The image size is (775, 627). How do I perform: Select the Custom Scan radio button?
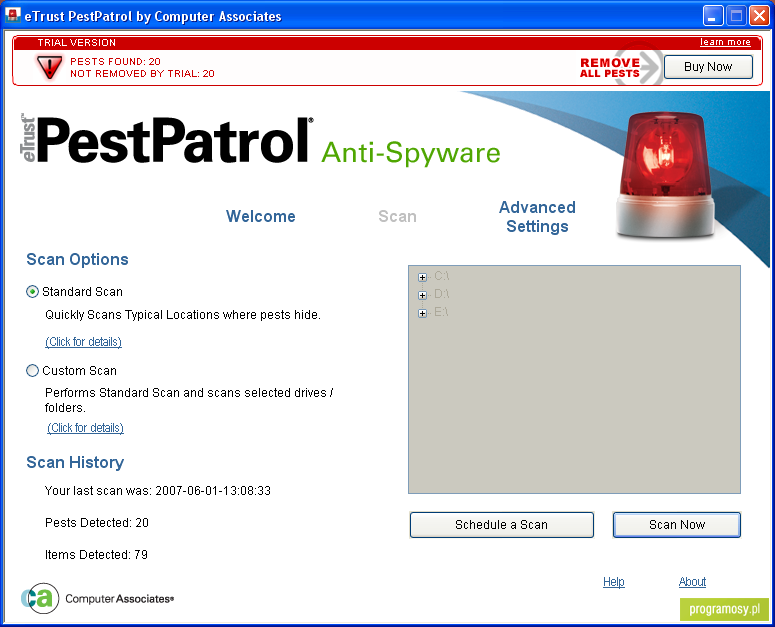point(32,371)
